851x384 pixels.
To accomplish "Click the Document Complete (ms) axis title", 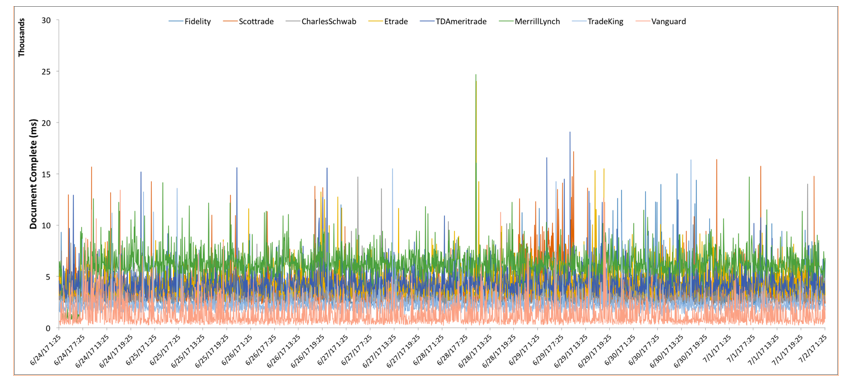I will (x=33, y=174).
